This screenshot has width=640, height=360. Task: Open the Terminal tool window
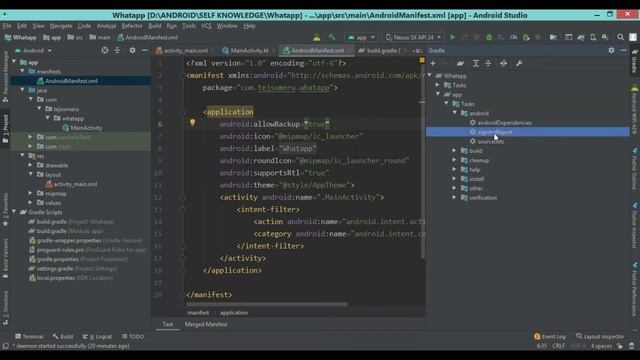tap(29, 337)
